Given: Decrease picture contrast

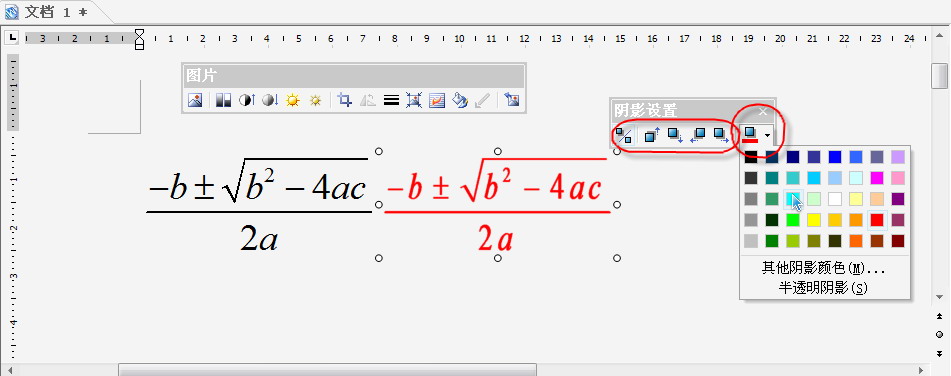Looking at the screenshot, I should pos(269,100).
